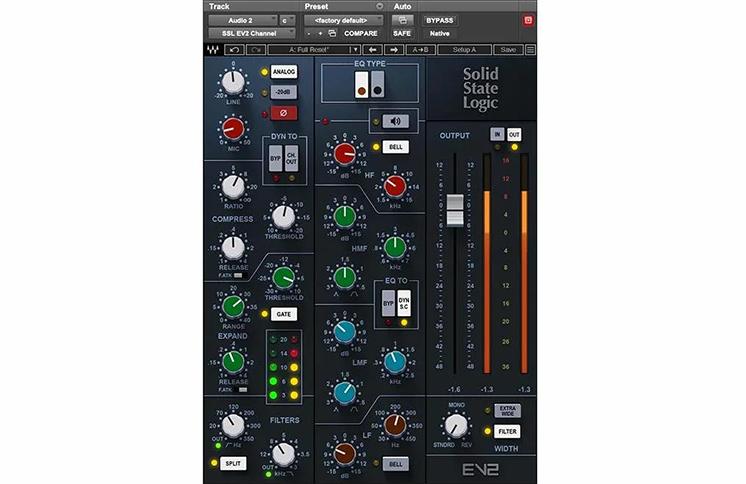Click the high-pass filter Hz knob
The width and height of the screenshot is (746, 484).
(234, 425)
